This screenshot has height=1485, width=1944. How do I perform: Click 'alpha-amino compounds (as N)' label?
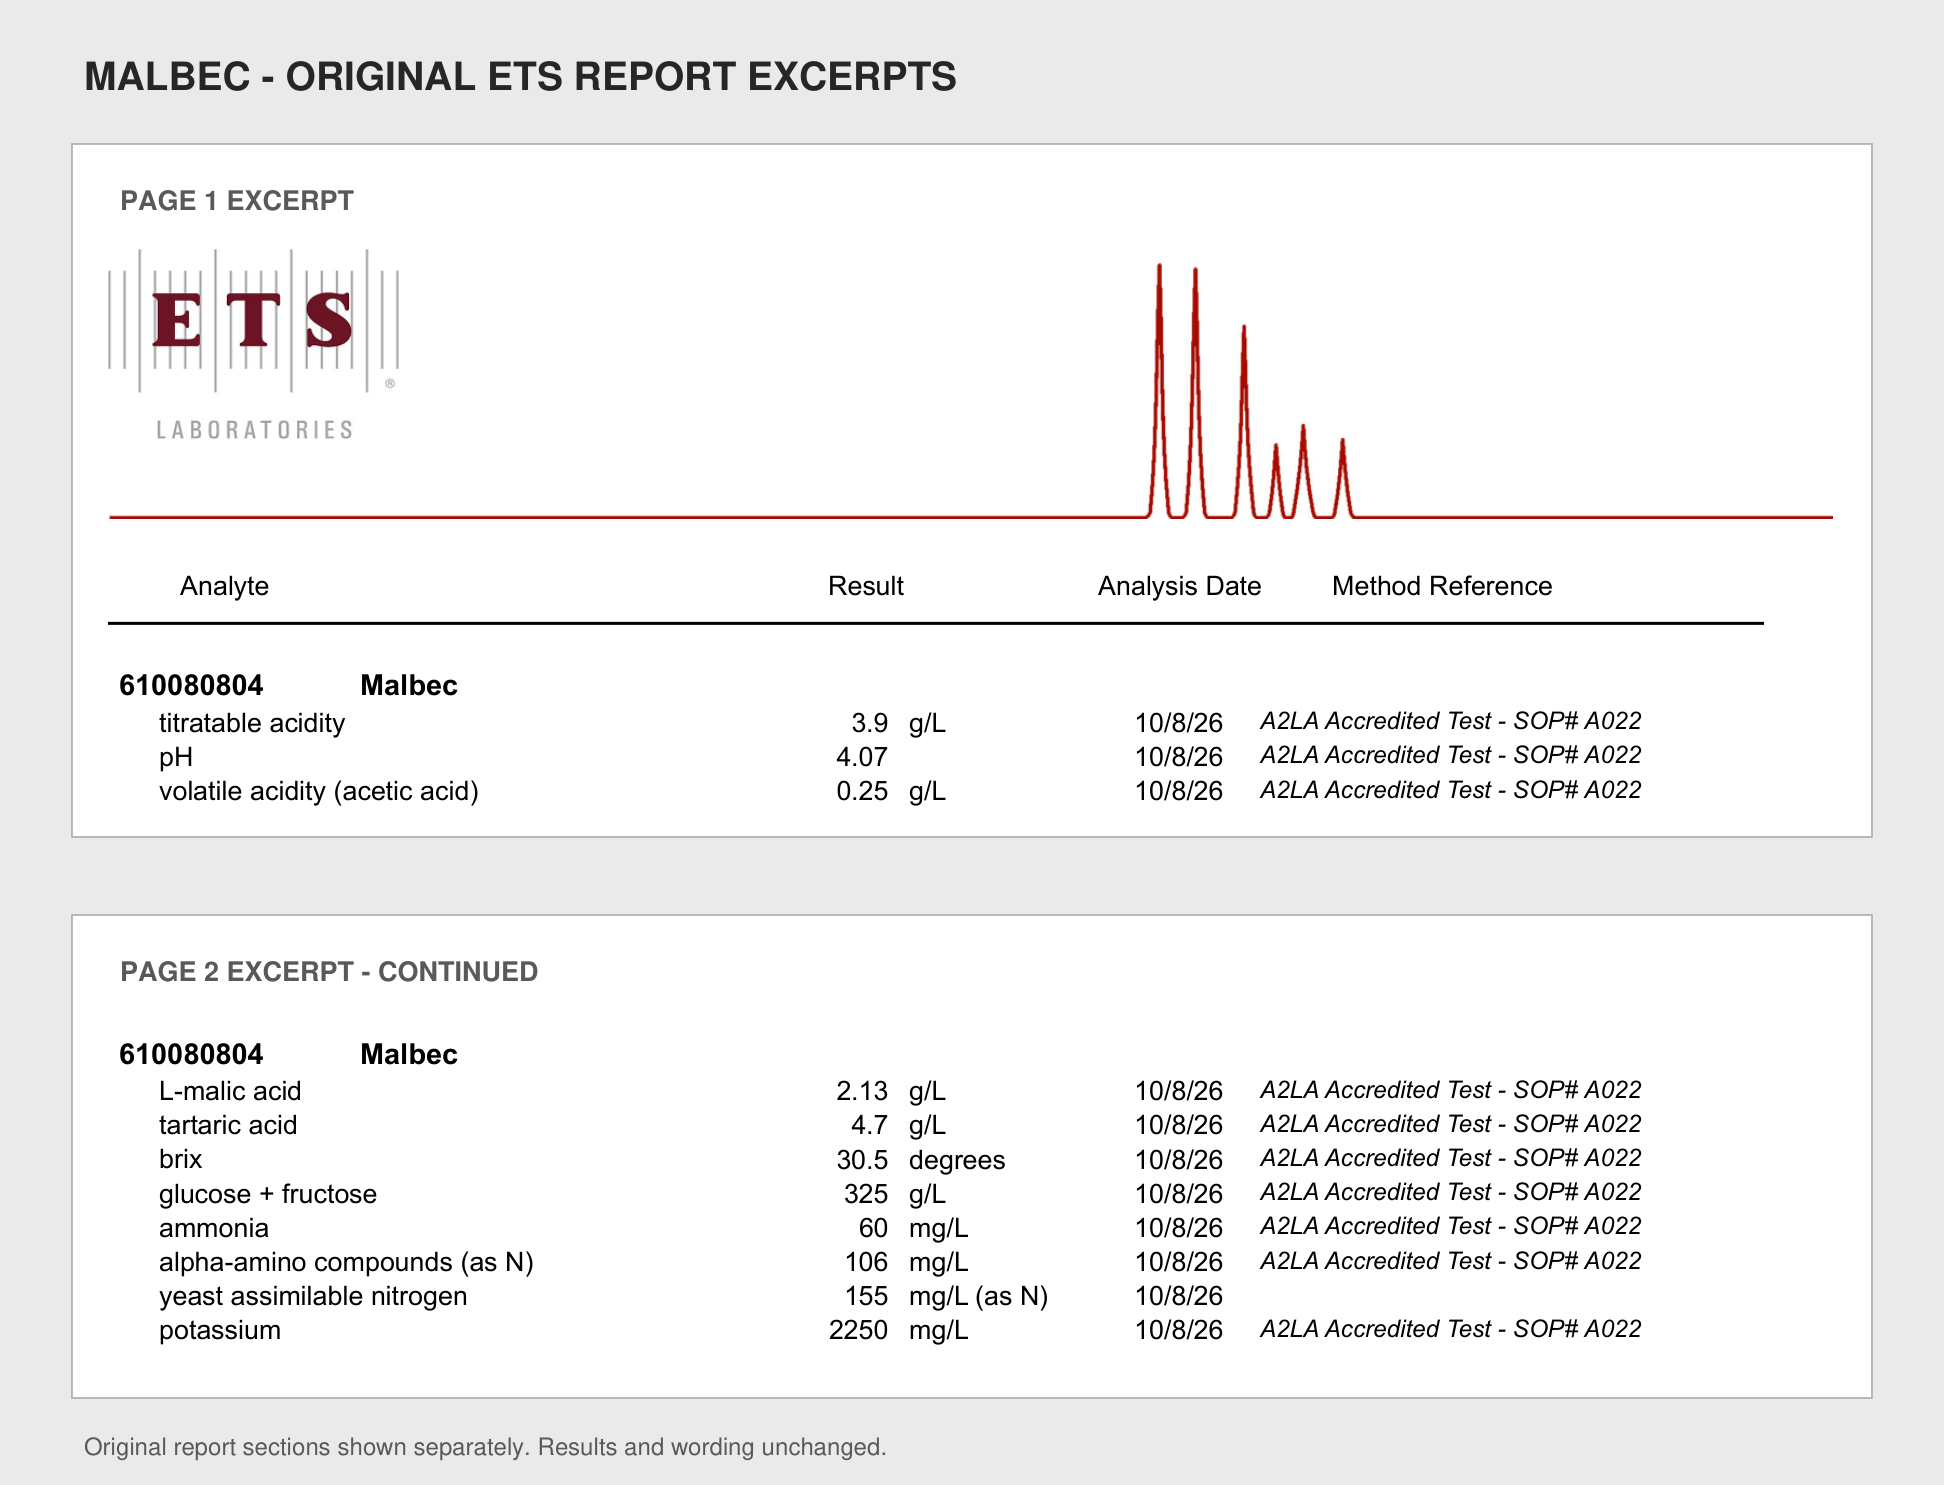[x=346, y=1262]
